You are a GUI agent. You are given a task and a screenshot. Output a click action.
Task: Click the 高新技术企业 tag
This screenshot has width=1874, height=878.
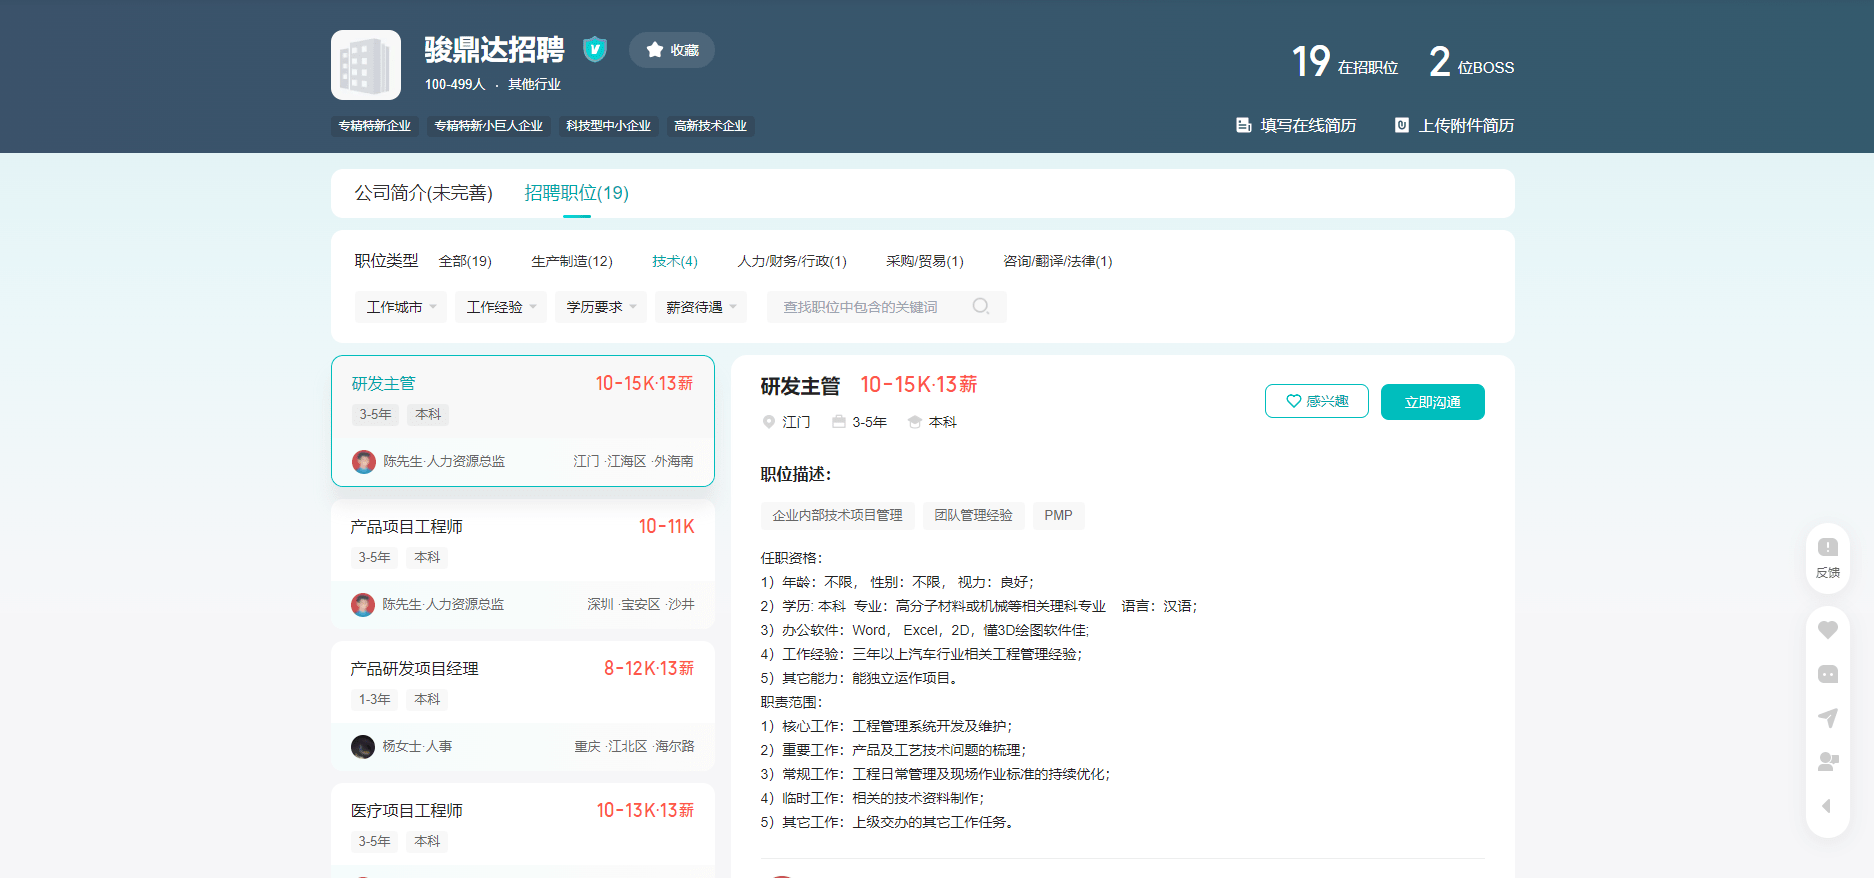710,126
